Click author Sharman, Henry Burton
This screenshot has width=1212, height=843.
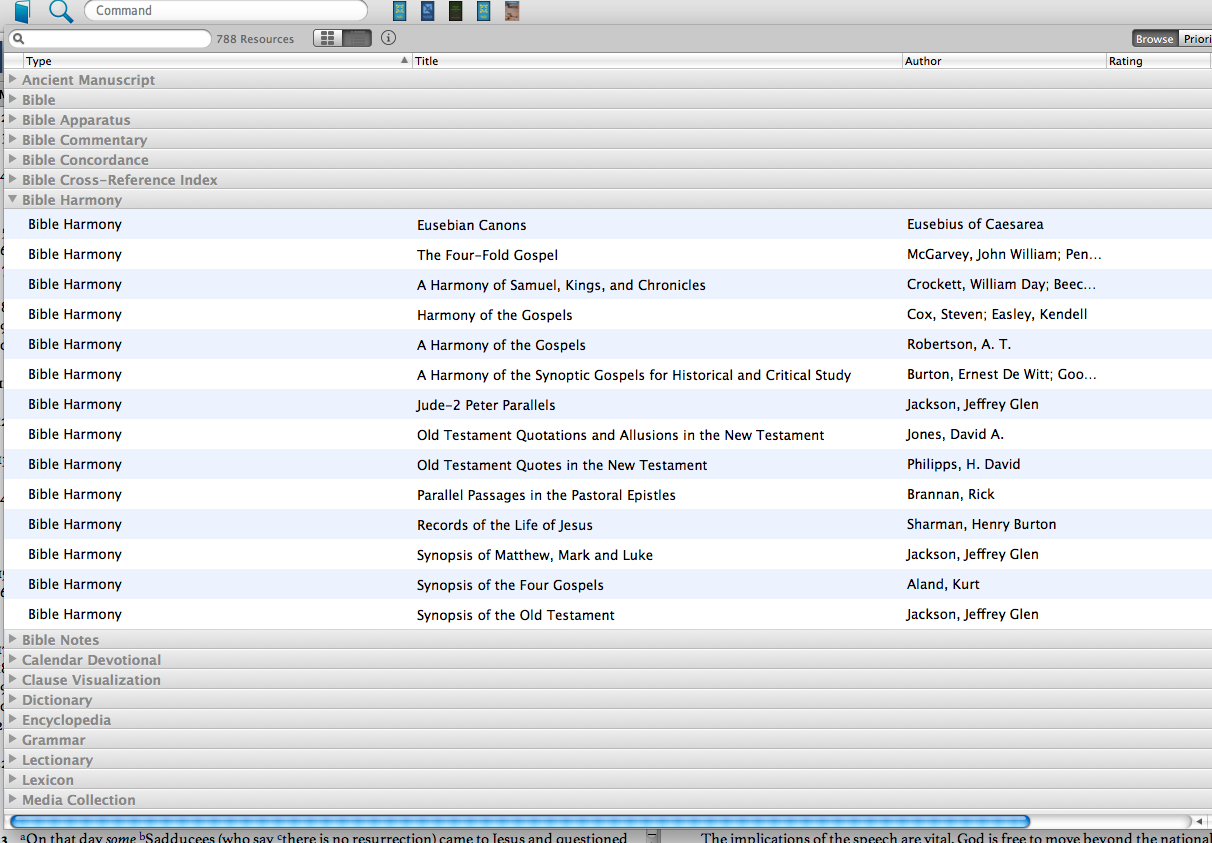pyautogui.click(x=982, y=524)
